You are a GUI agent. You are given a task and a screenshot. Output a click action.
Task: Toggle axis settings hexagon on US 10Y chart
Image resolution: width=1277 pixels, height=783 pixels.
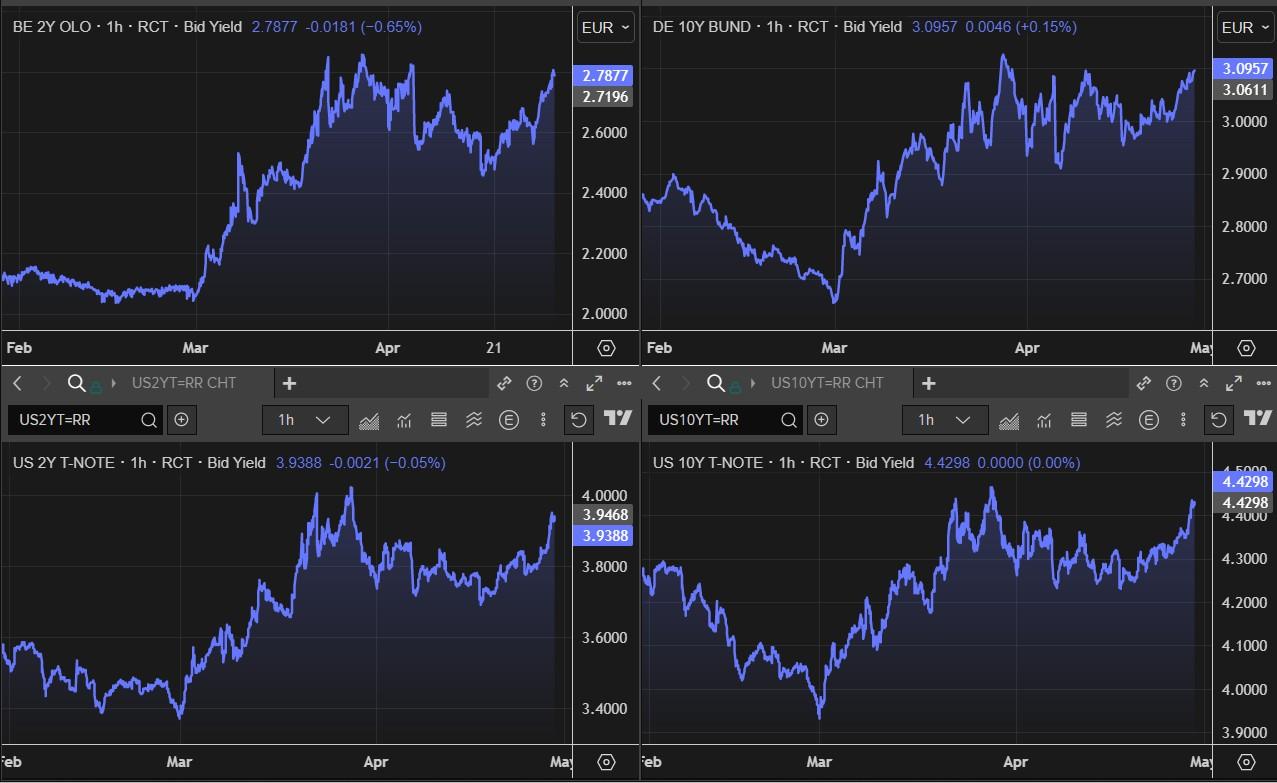tap(1246, 762)
